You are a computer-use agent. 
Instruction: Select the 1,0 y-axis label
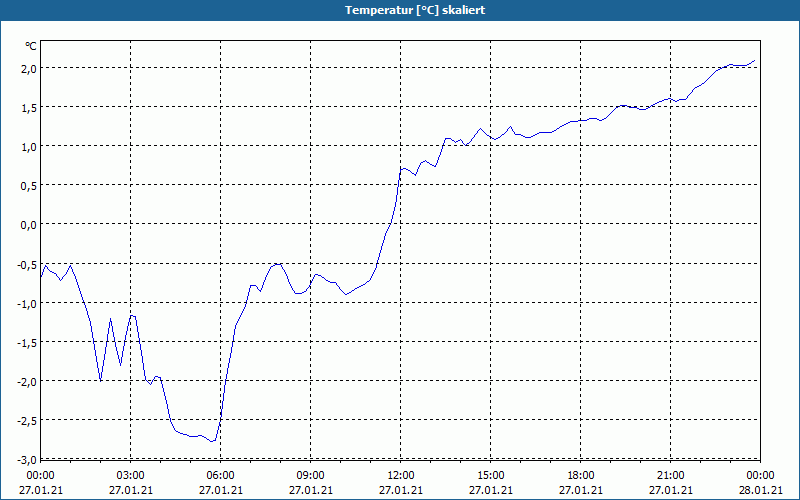pyautogui.click(x=29, y=147)
